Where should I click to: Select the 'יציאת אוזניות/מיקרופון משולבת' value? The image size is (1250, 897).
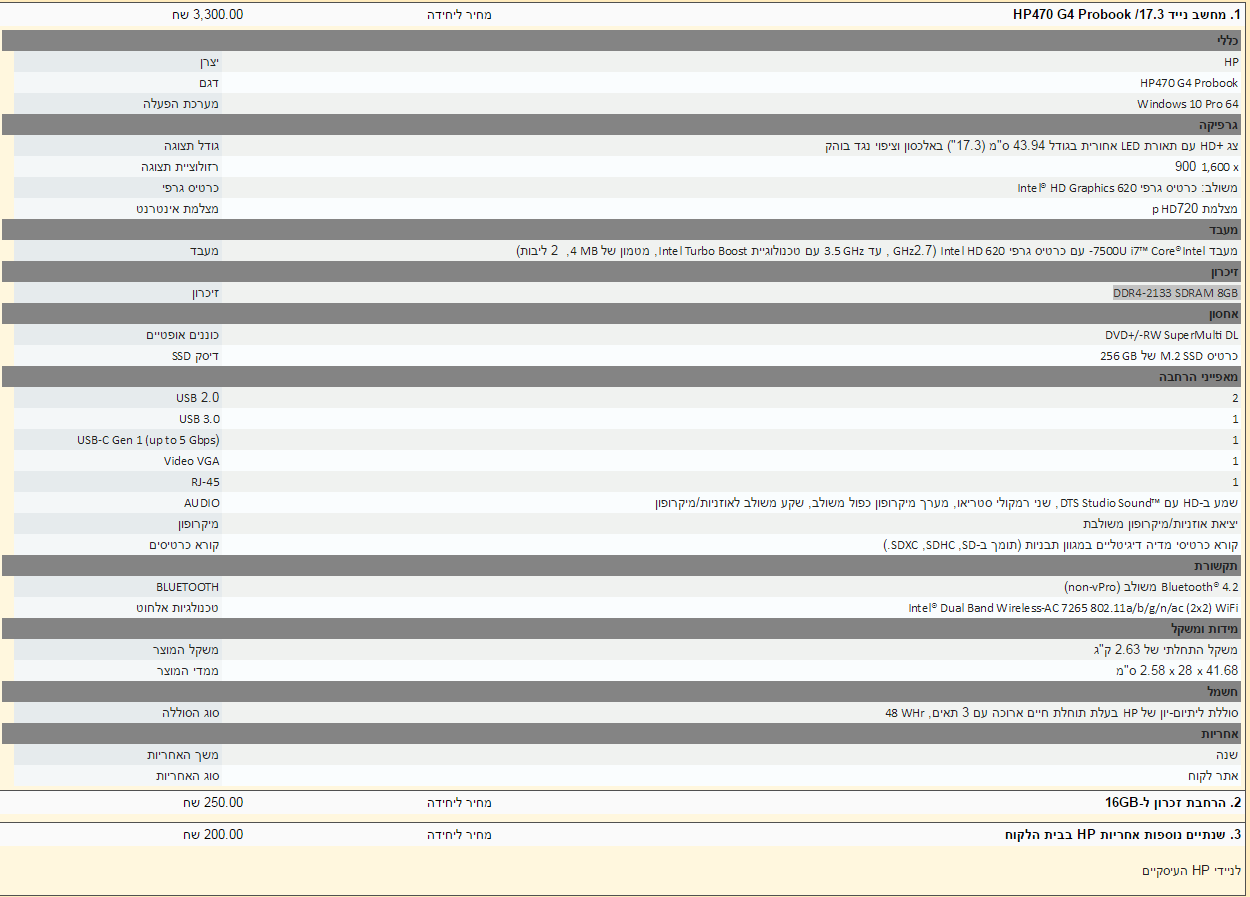tap(1160, 524)
